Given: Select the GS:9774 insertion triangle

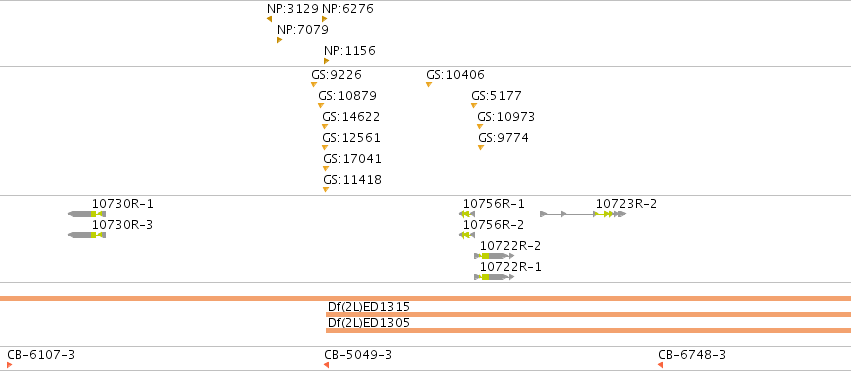Looking at the screenshot, I should point(481,148).
